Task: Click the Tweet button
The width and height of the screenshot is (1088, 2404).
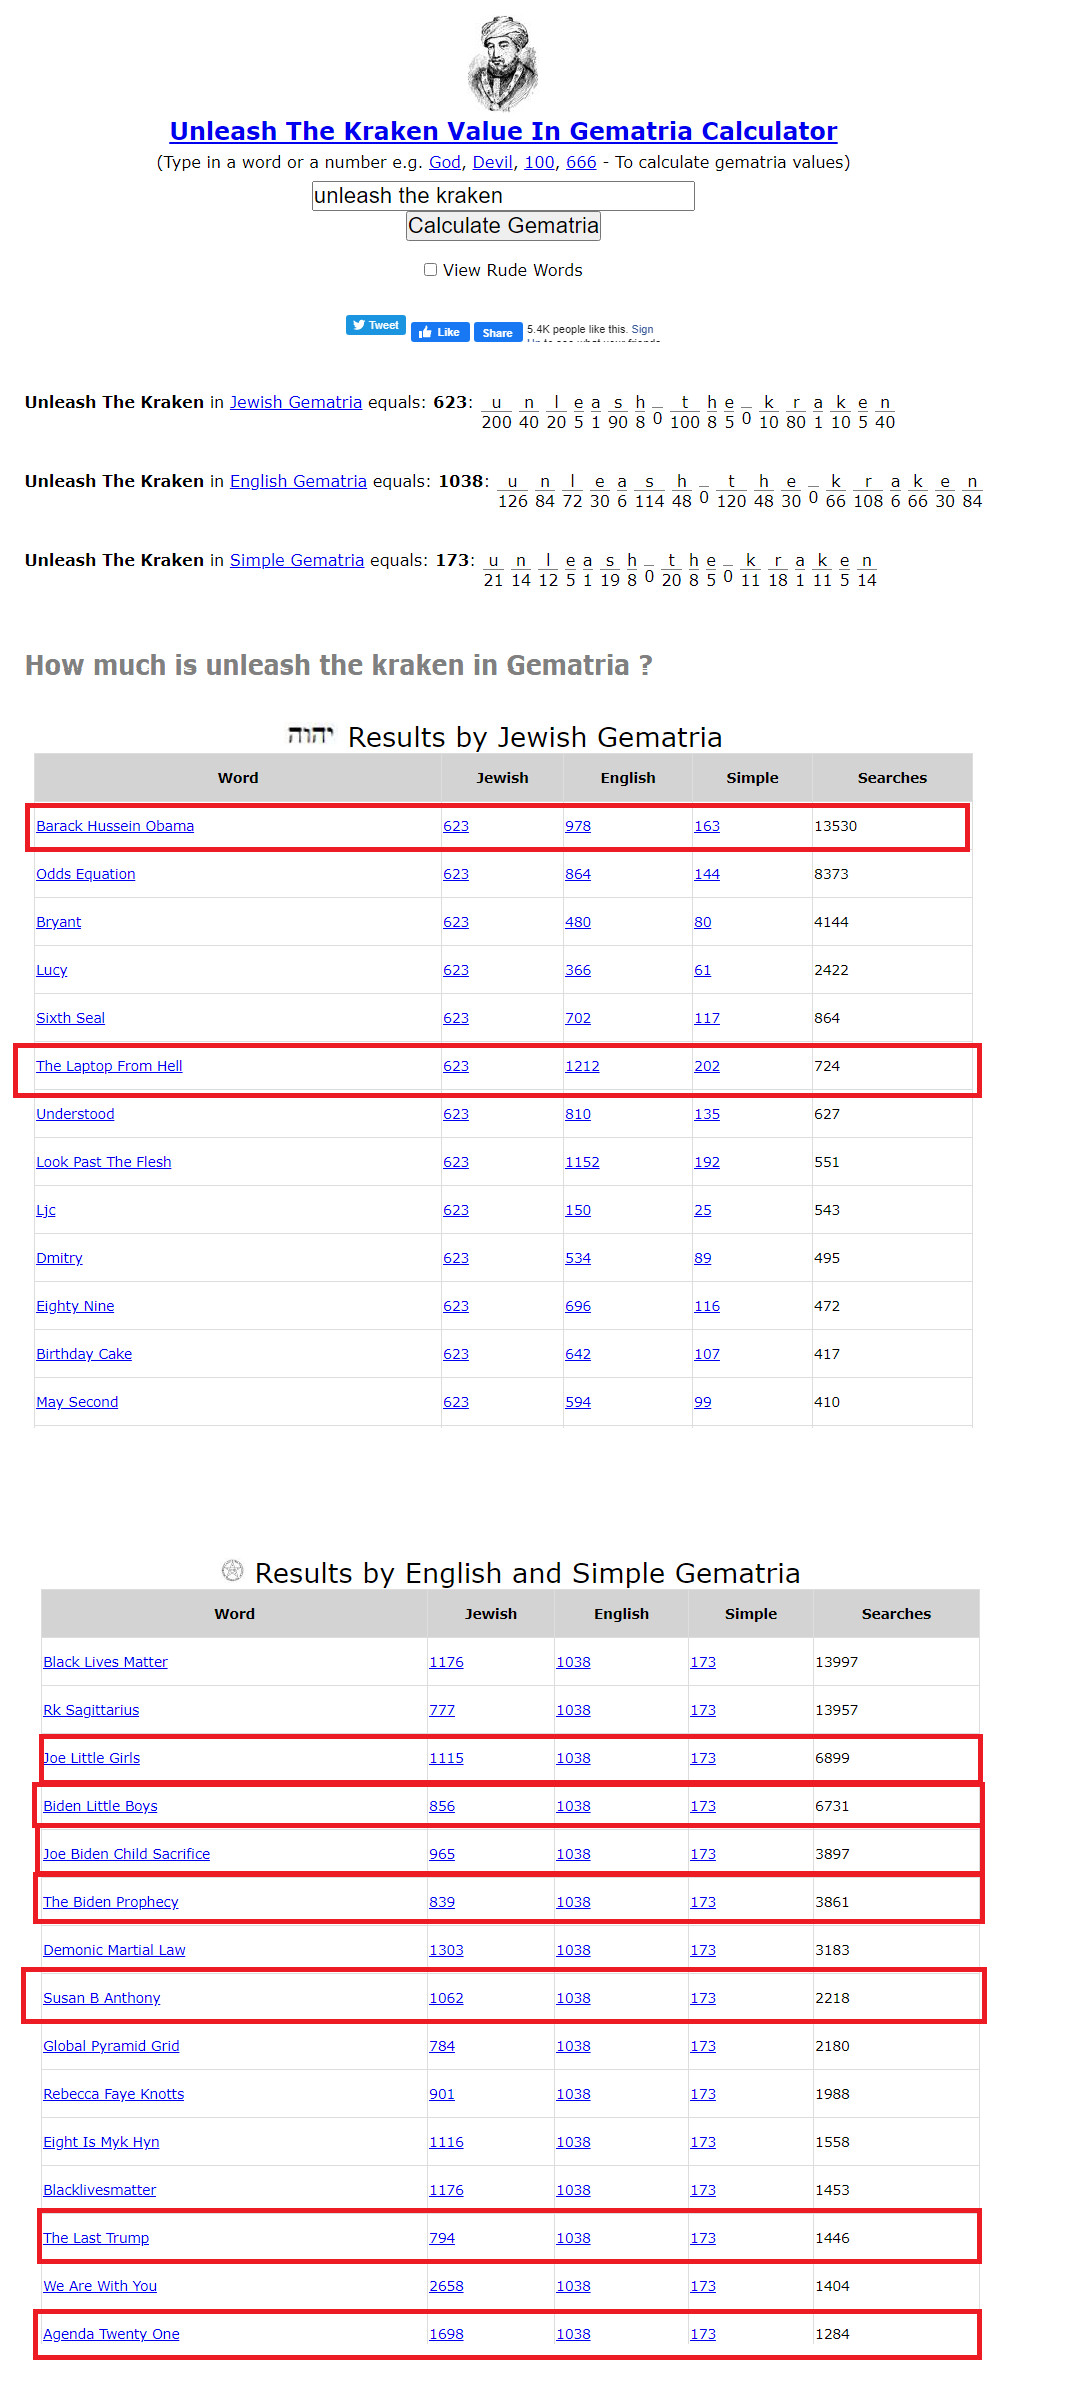Action: point(376,325)
